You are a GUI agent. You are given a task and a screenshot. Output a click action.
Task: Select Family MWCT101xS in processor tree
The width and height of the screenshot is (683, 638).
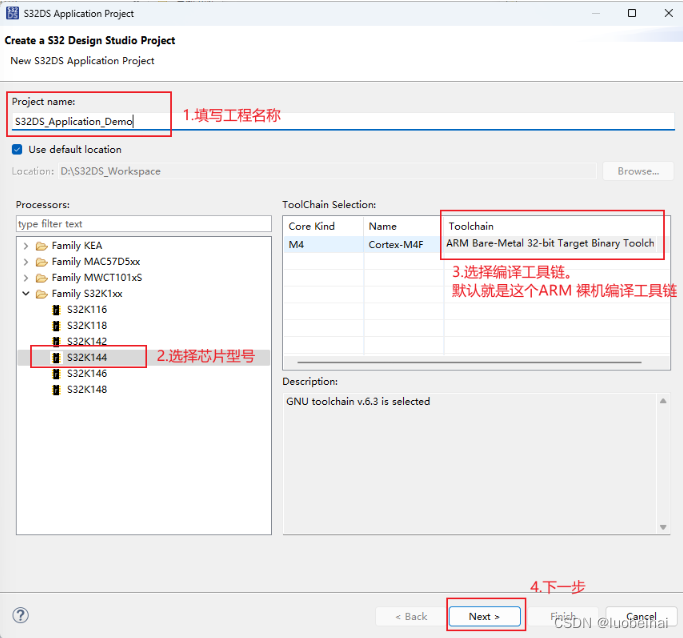(97, 278)
